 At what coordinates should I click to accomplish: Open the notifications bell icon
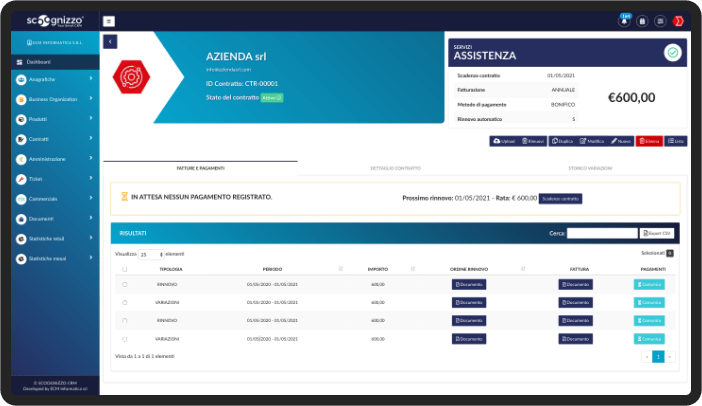(624, 21)
